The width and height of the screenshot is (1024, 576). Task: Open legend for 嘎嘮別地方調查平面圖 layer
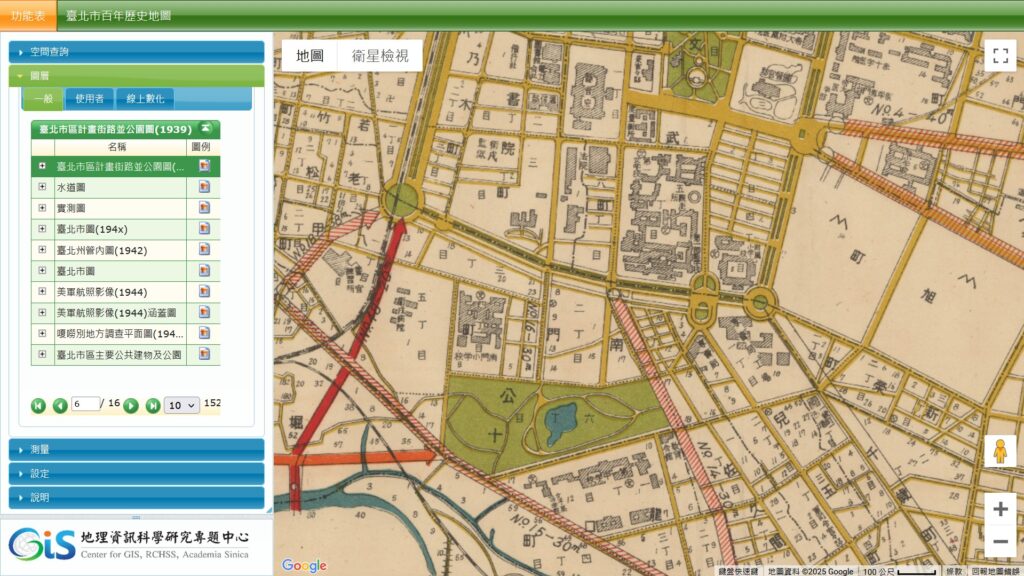pos(204,333)
